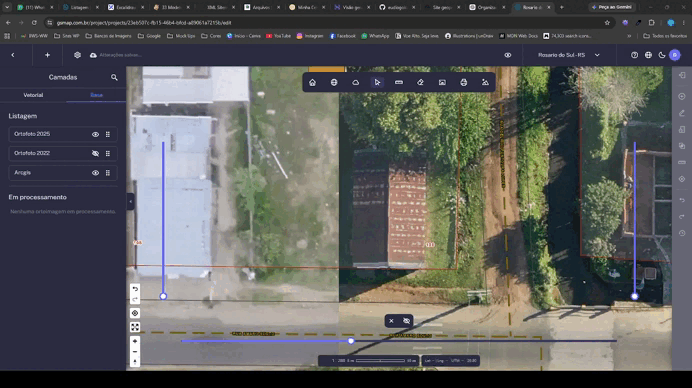The width and height of the screenshot is (692, 388).
Task: Open new browser tab plus button
Action: (561, 7)
